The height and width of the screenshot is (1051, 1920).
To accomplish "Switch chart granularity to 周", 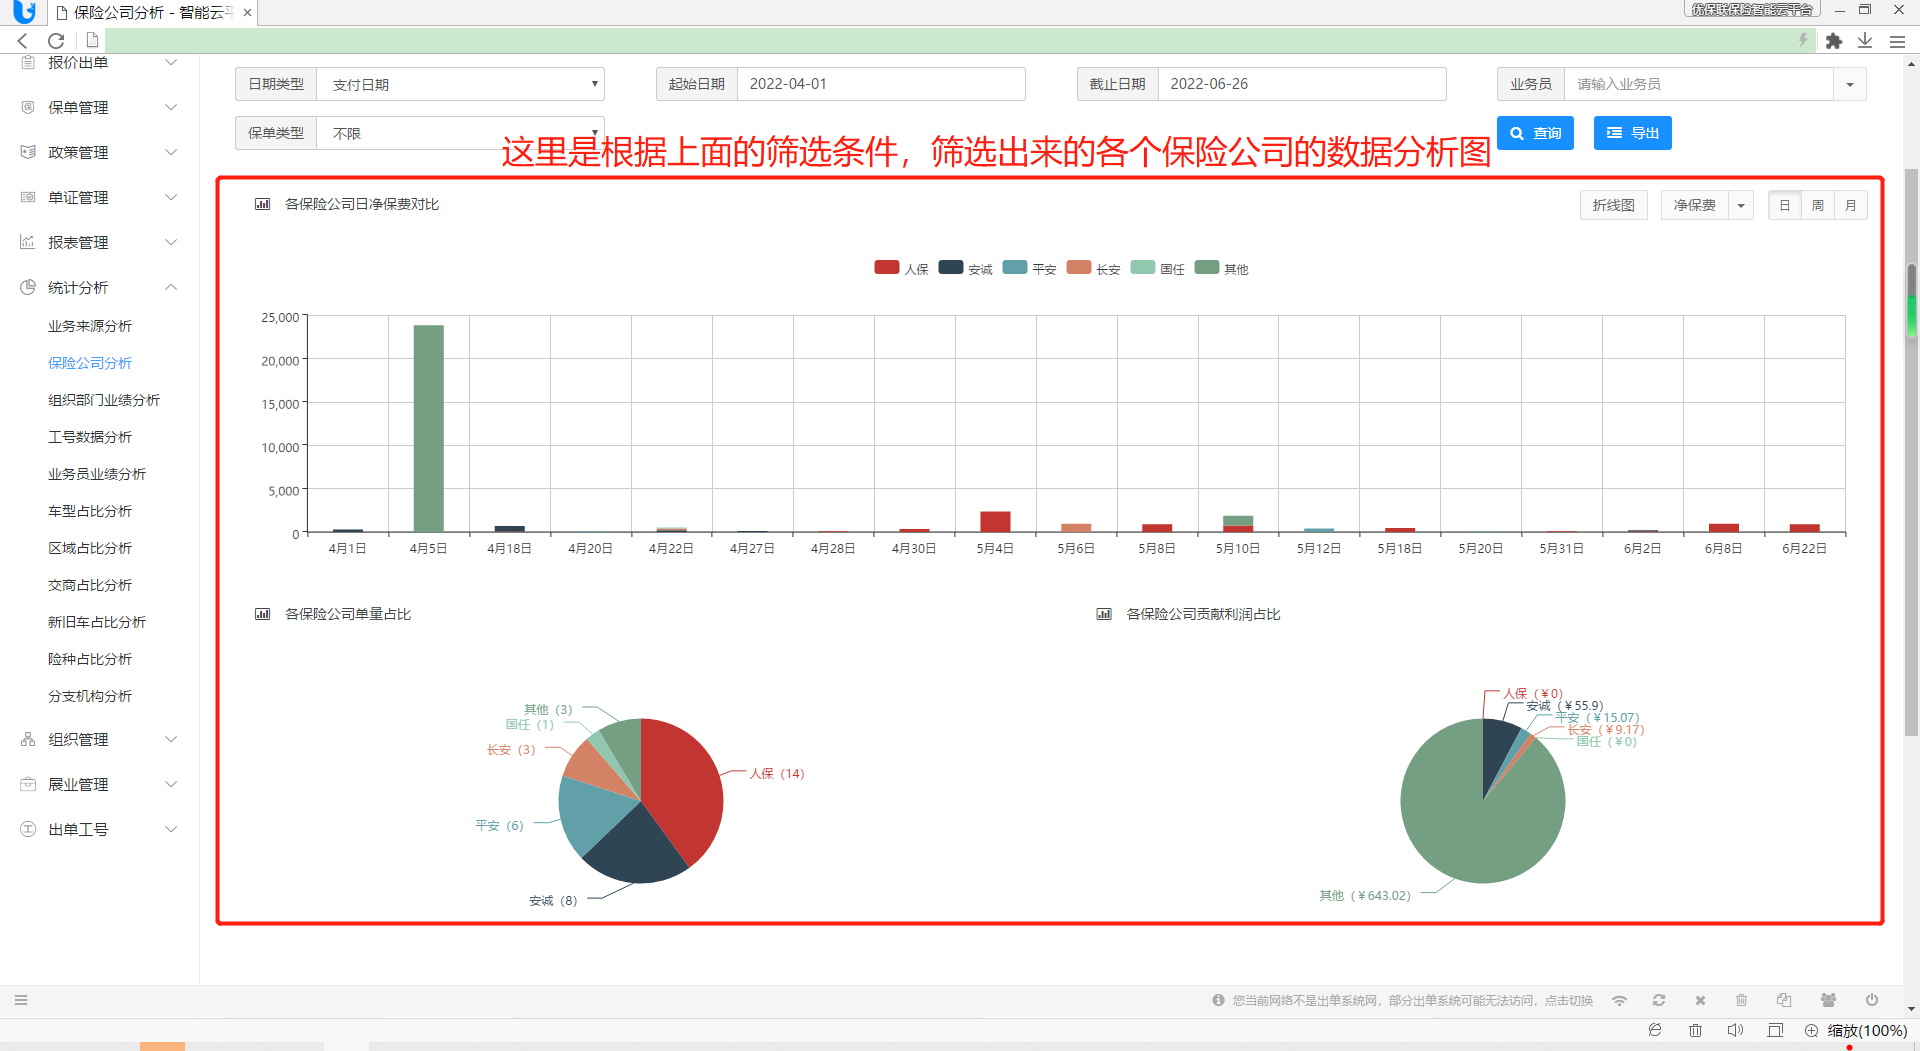I will coord(1818,205).
